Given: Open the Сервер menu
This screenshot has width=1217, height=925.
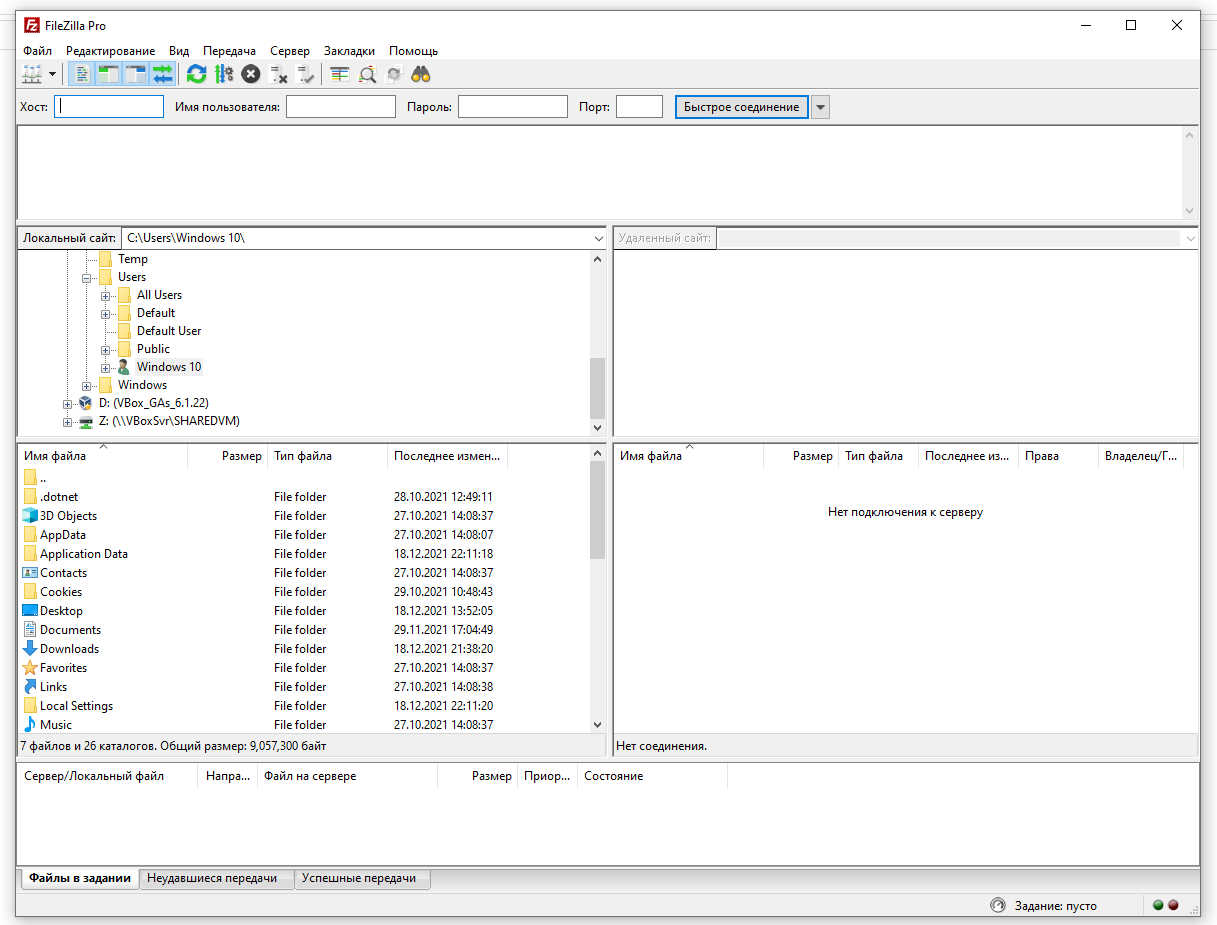Looking at the screenshot, I should [290, 51].
